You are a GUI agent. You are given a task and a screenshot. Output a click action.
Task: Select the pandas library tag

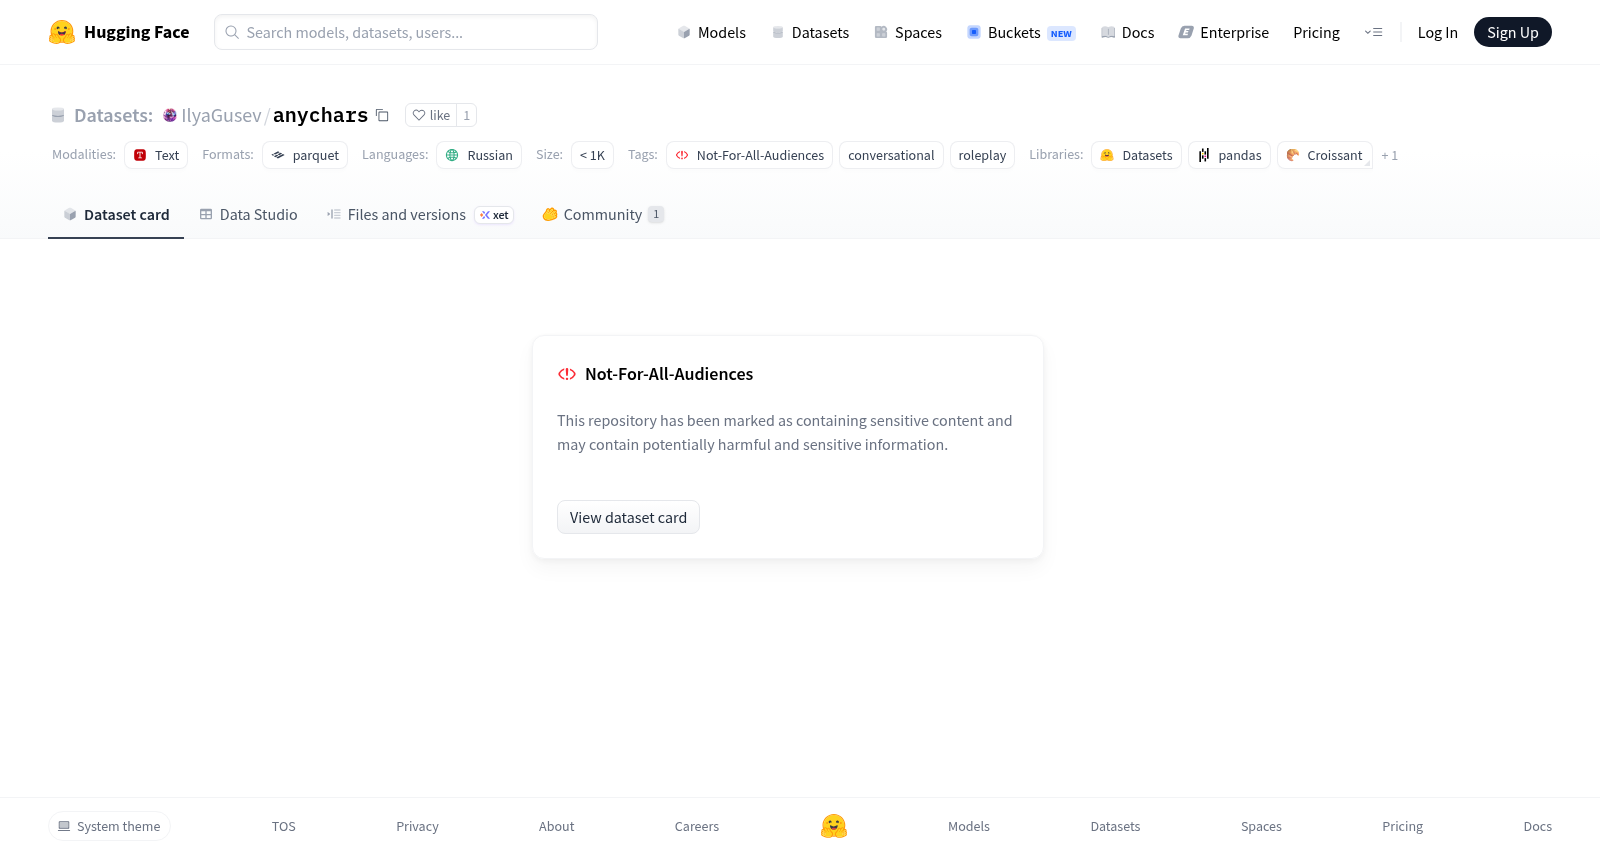click(x=1230, y=155)
